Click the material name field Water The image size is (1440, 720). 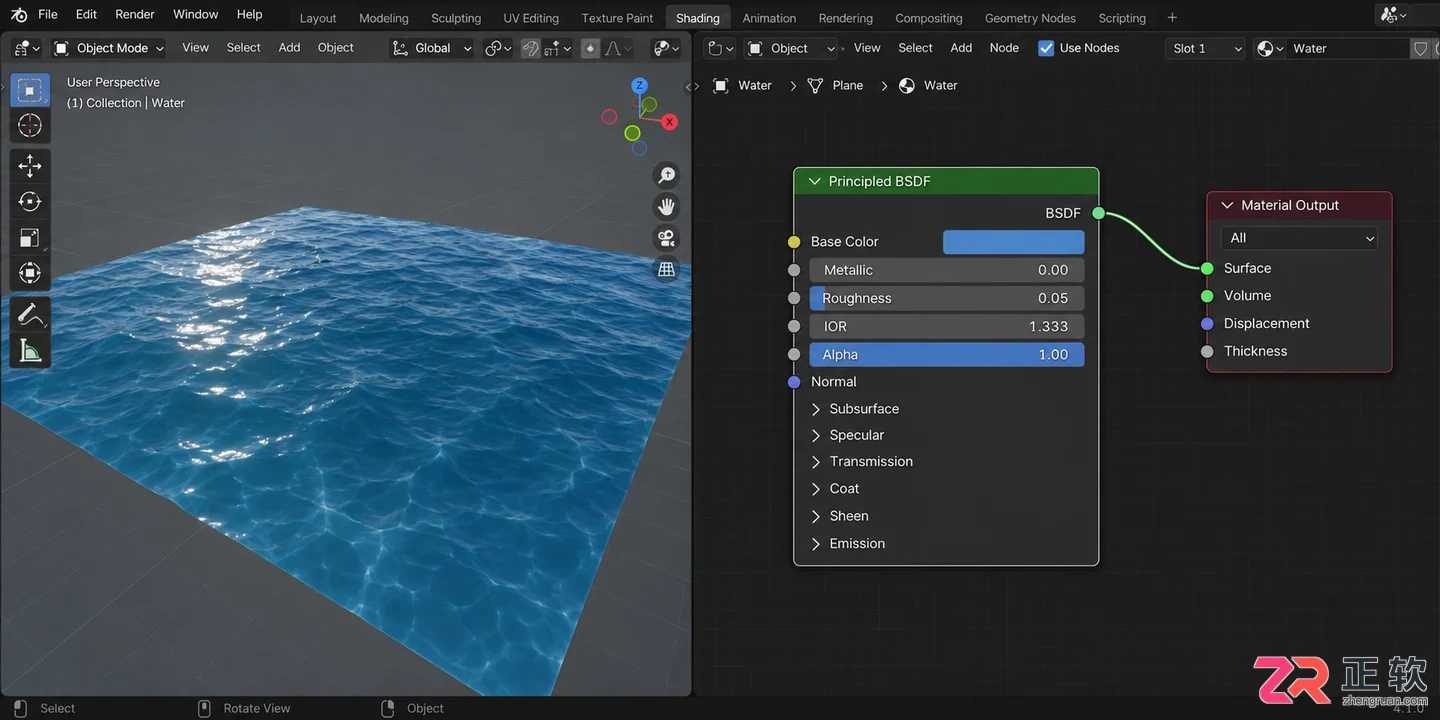1348,48
